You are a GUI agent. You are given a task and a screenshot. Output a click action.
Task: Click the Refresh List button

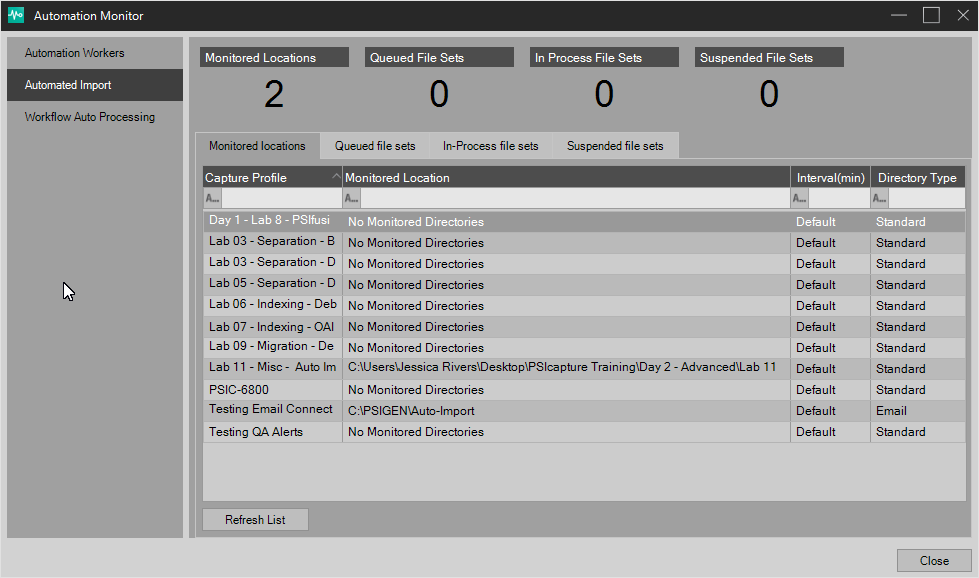pyautogui.click(x=255, y=519)
